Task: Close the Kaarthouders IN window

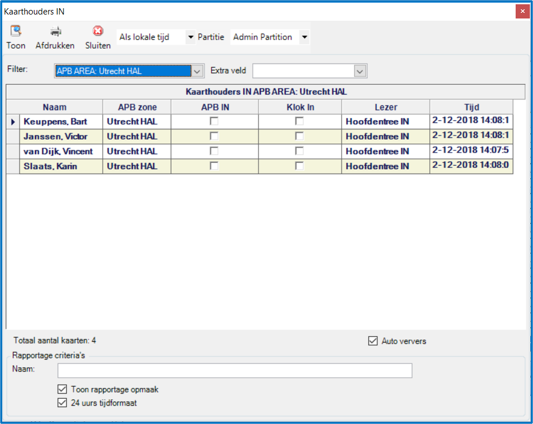Action: tap(522, 12)
